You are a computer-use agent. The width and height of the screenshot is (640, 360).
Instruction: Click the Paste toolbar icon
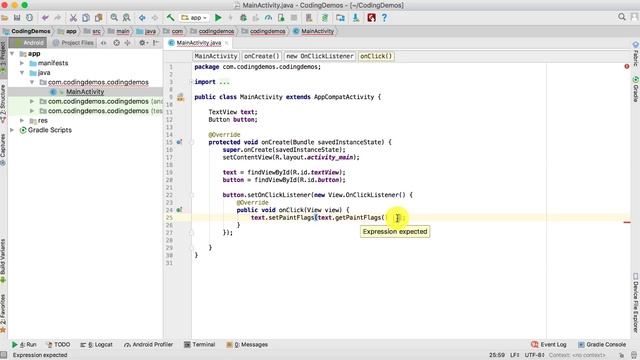(x=98, y=18)
